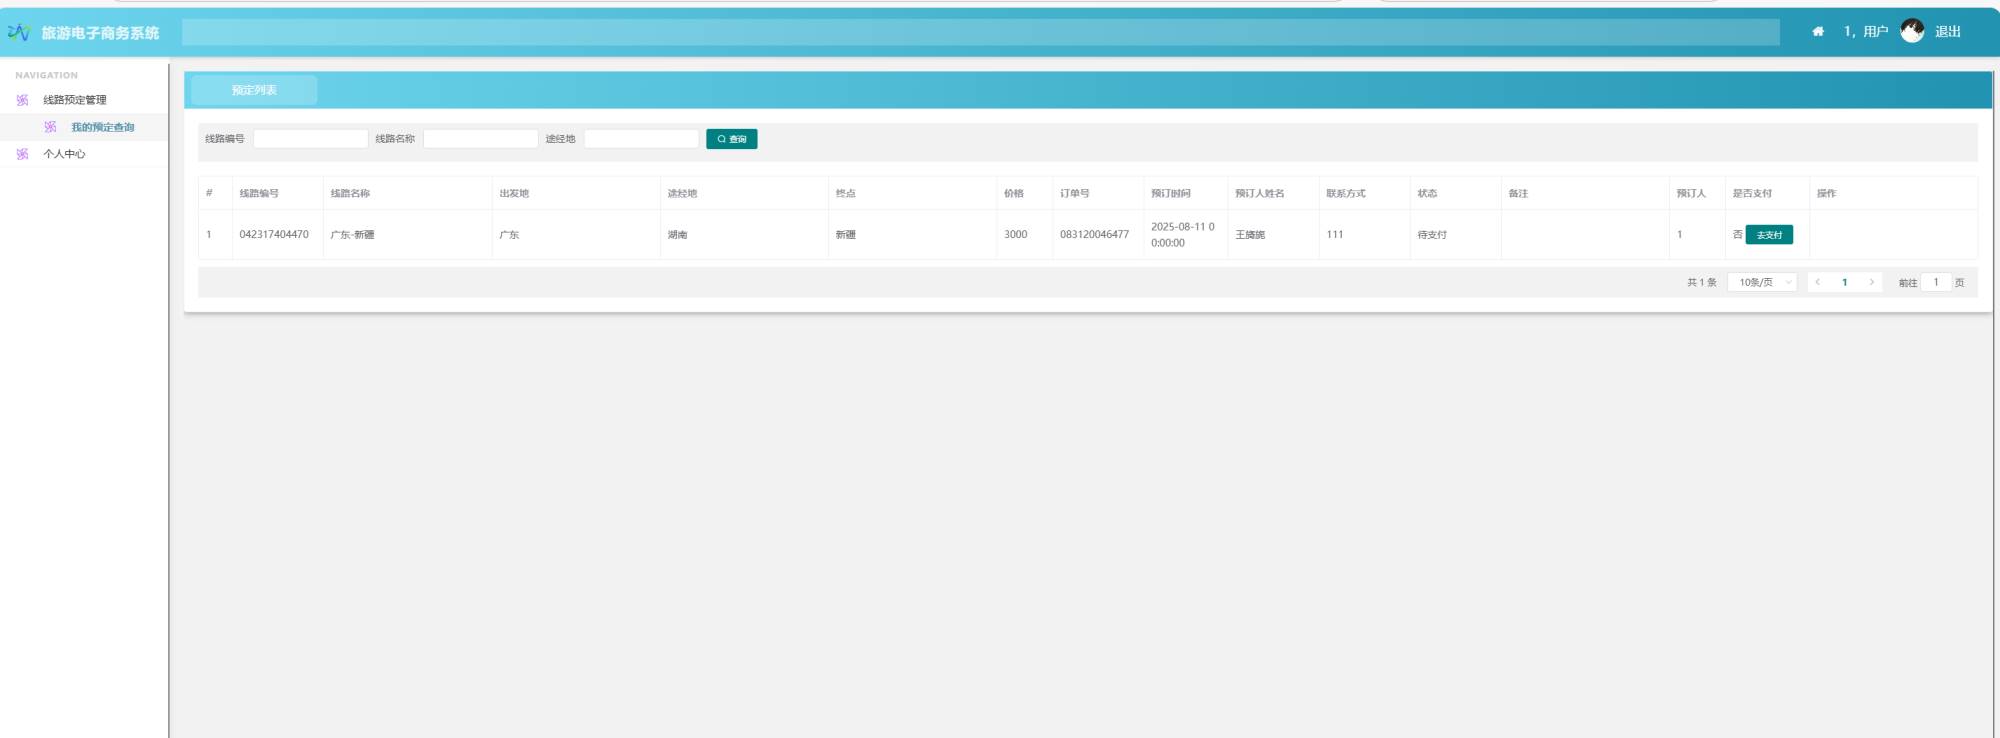The width and height of the screenshot is (2000, 738).
Task: Click the icon beside 个人中心
Action: tap(23, 154)
